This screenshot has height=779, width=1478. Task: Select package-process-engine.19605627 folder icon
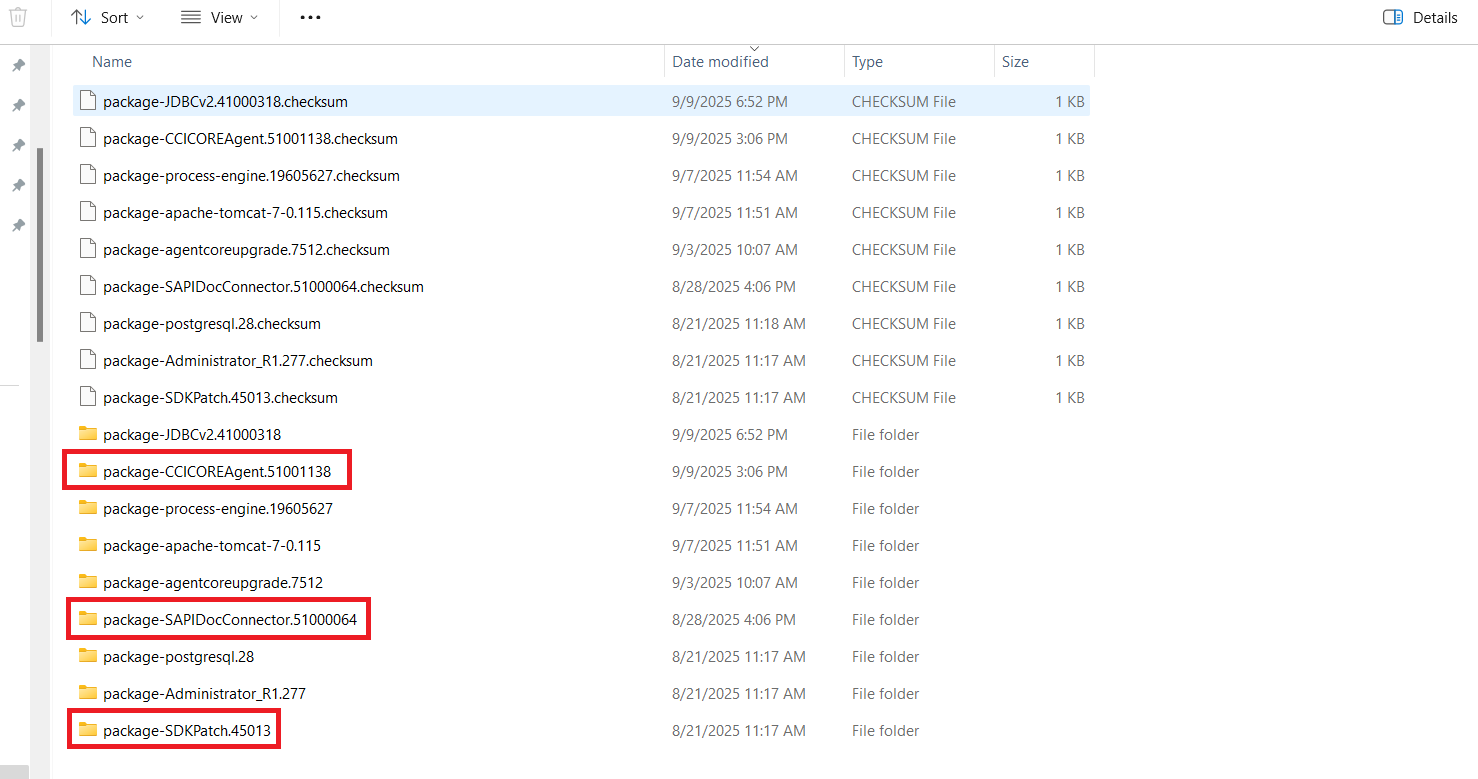[88, 508]
